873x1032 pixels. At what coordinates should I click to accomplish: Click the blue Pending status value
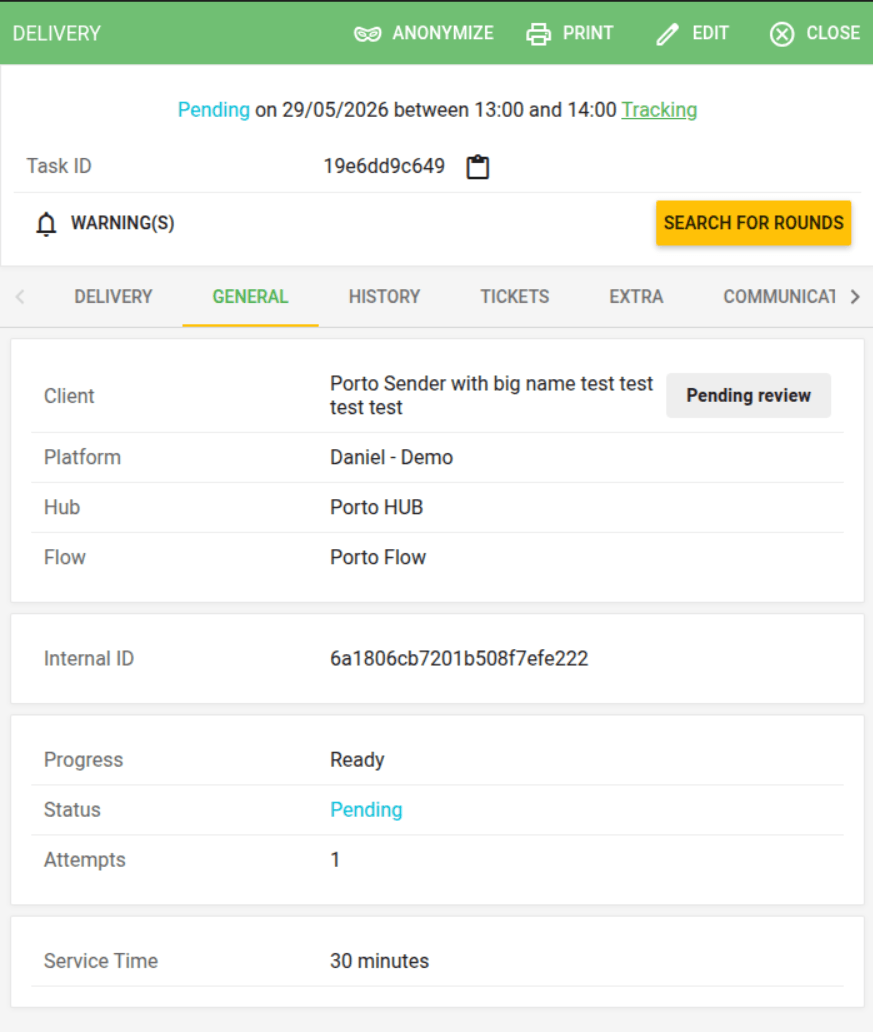point(366,810)
